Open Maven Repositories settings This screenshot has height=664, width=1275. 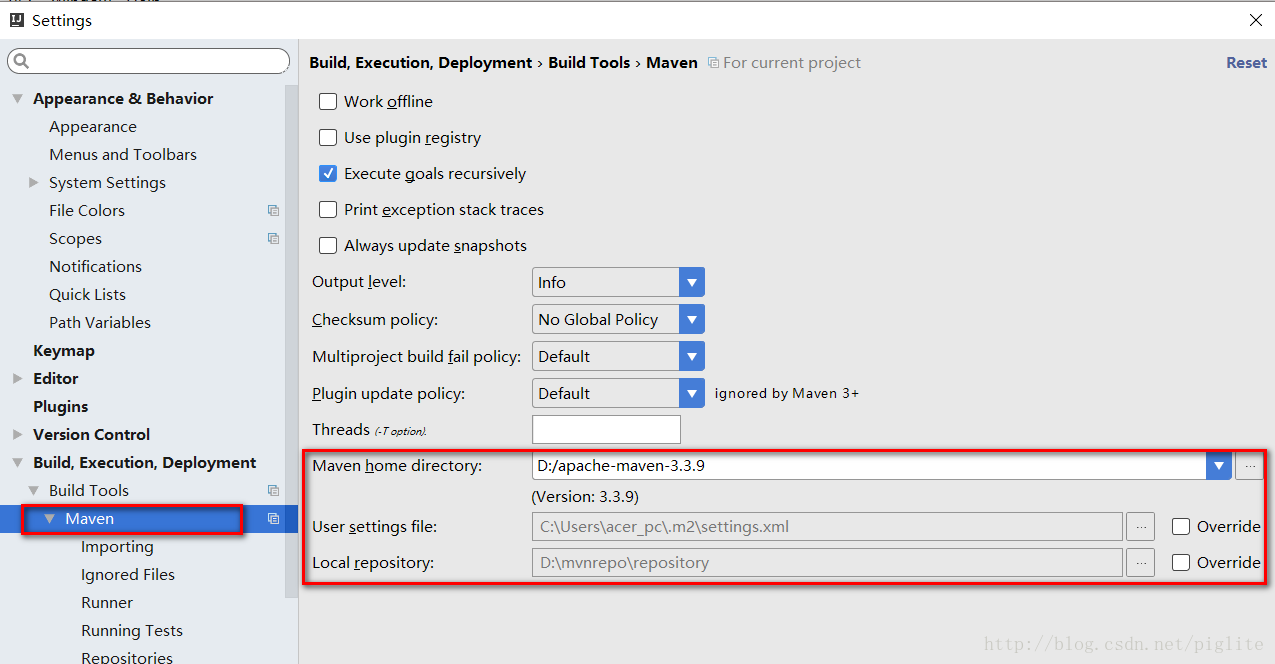(127, 656)
